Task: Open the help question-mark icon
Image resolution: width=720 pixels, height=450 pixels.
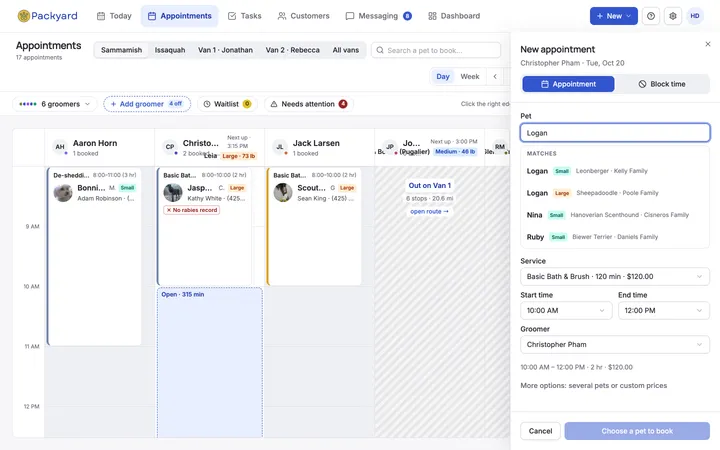Action: 651,16
